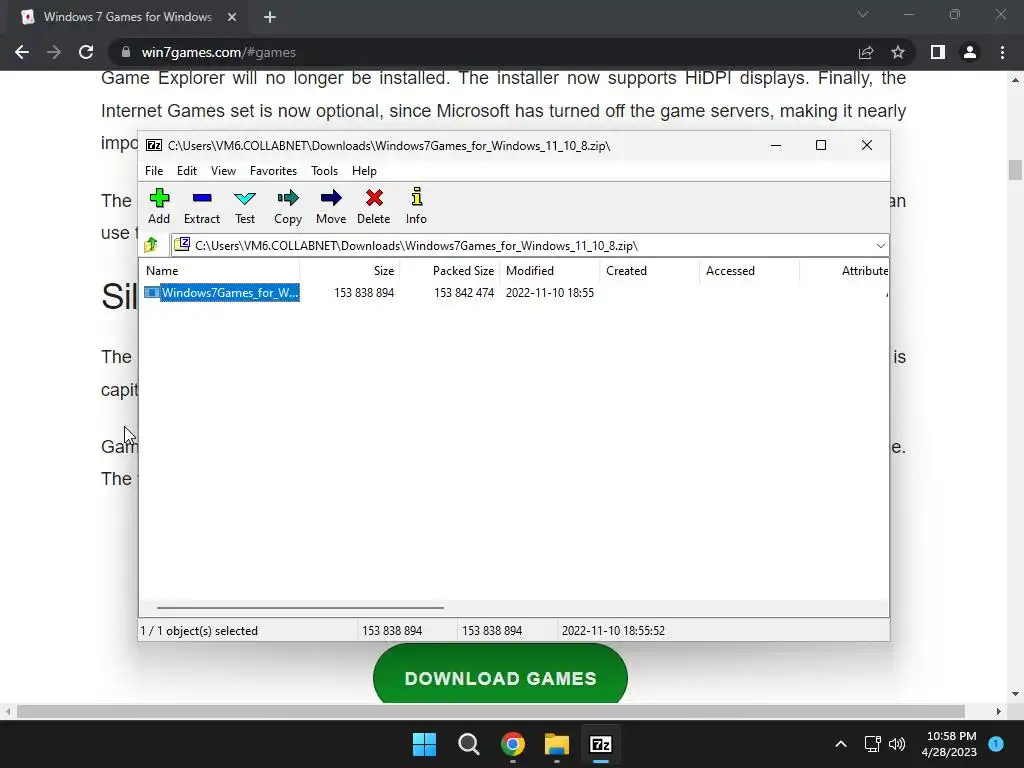This screenshot has width=1024, height=768.
Task: Sort by the Accessed column header
Action: click(x=750, y=270)
